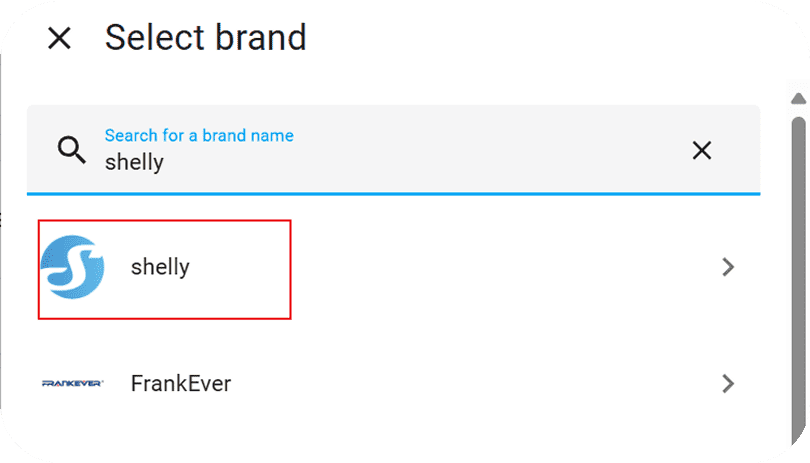Select the shelly brand name label
The width and height of the screenshot is (810, 463).
pyautogui.click(x=160, y=267)
